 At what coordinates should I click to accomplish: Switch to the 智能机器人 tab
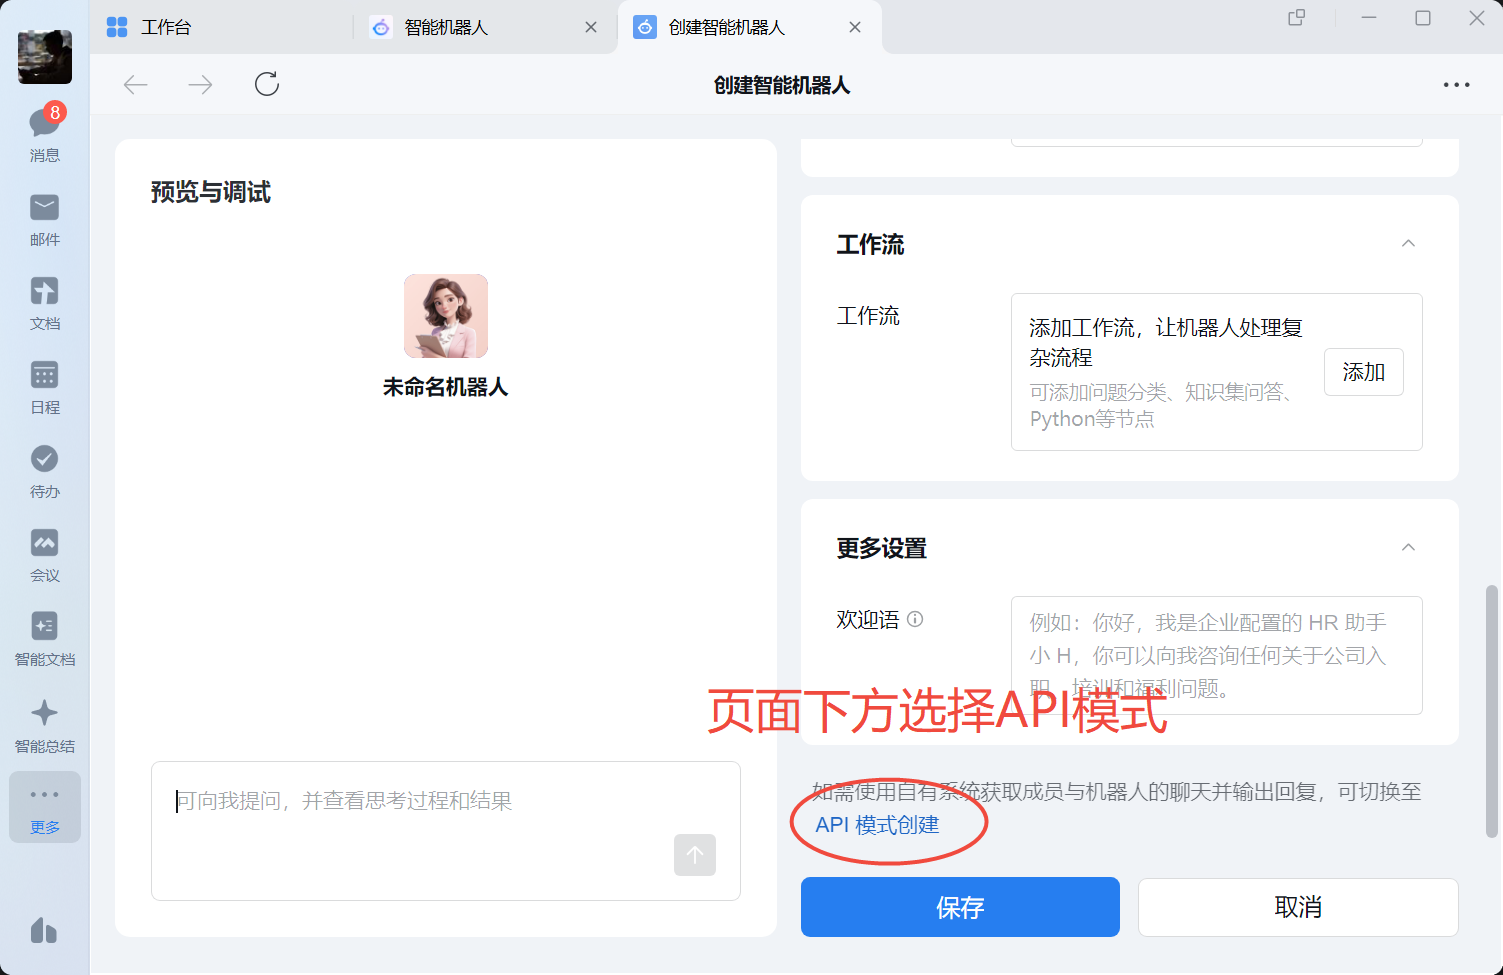(x=486, y=27)
